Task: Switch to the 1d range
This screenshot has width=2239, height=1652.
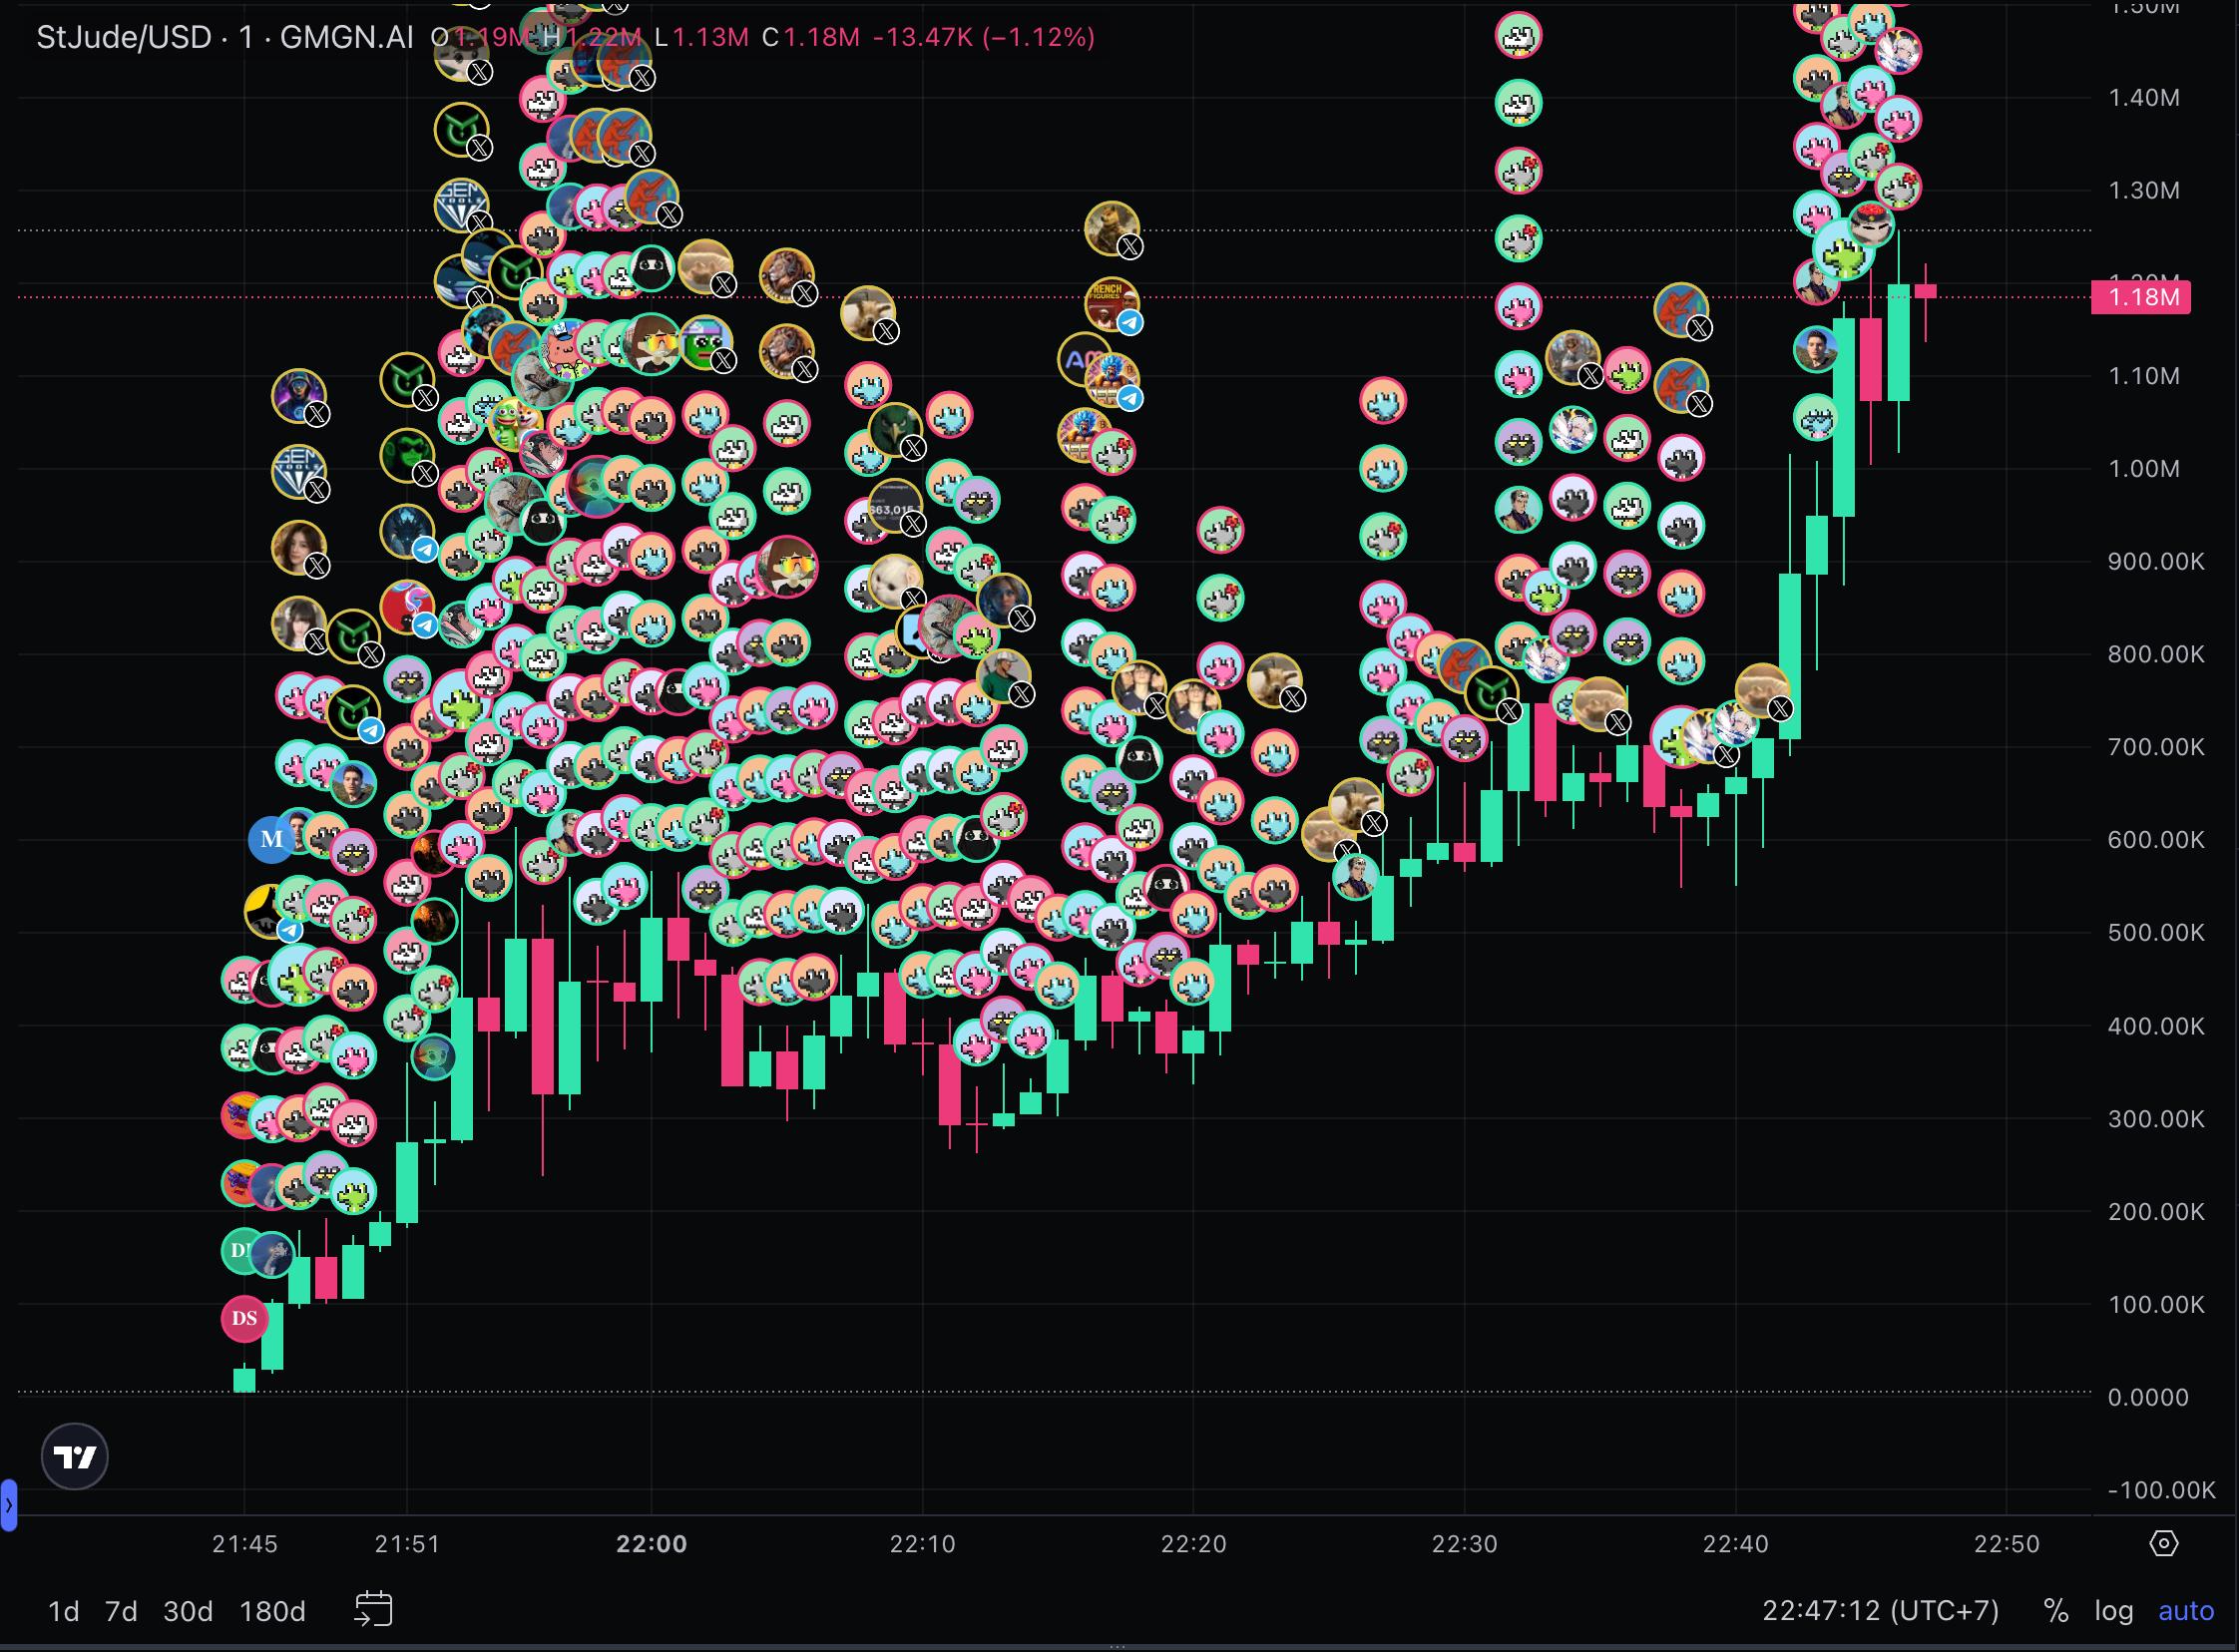Action: pos(64,1611)
